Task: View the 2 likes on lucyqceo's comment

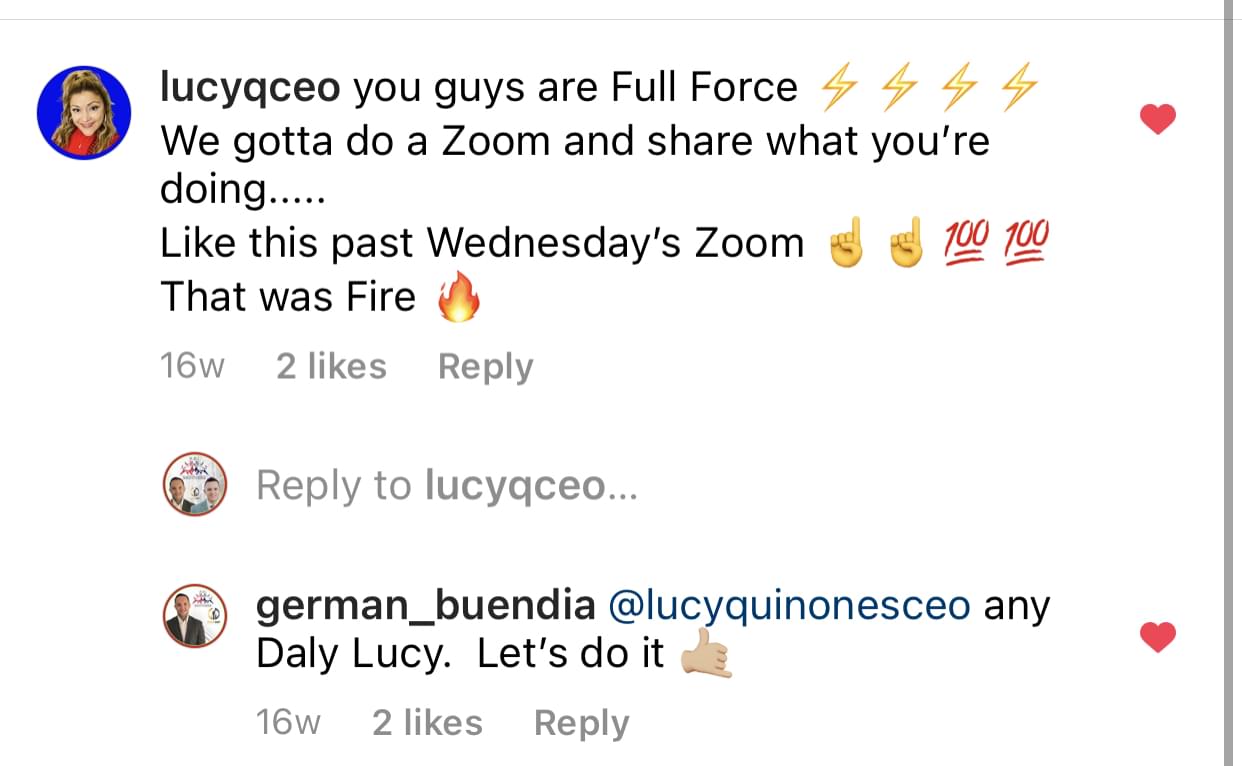Action: [331, 367]
